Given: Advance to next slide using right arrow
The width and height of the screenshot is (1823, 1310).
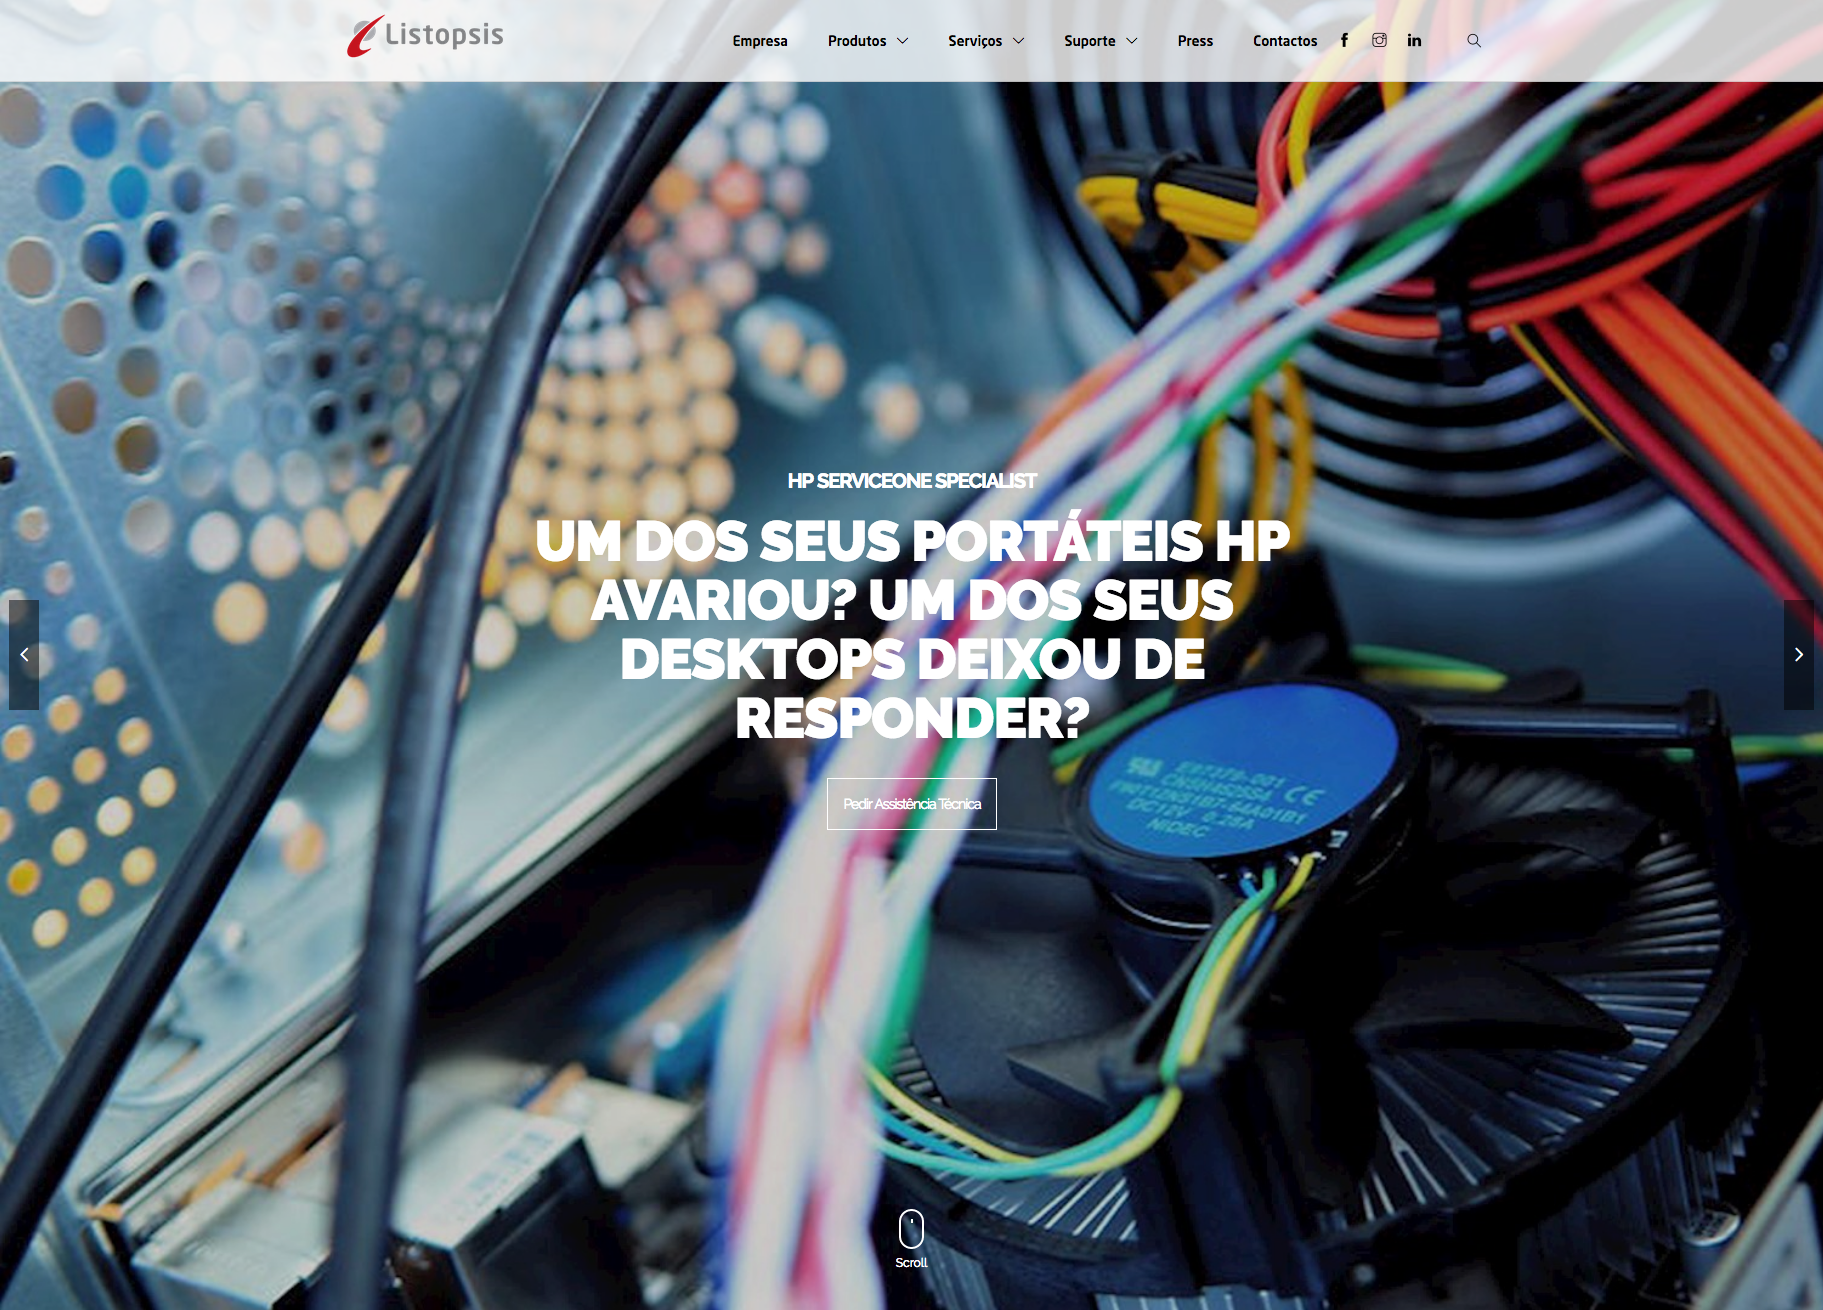Looking at the screenshot, I should pos(1798,655).
